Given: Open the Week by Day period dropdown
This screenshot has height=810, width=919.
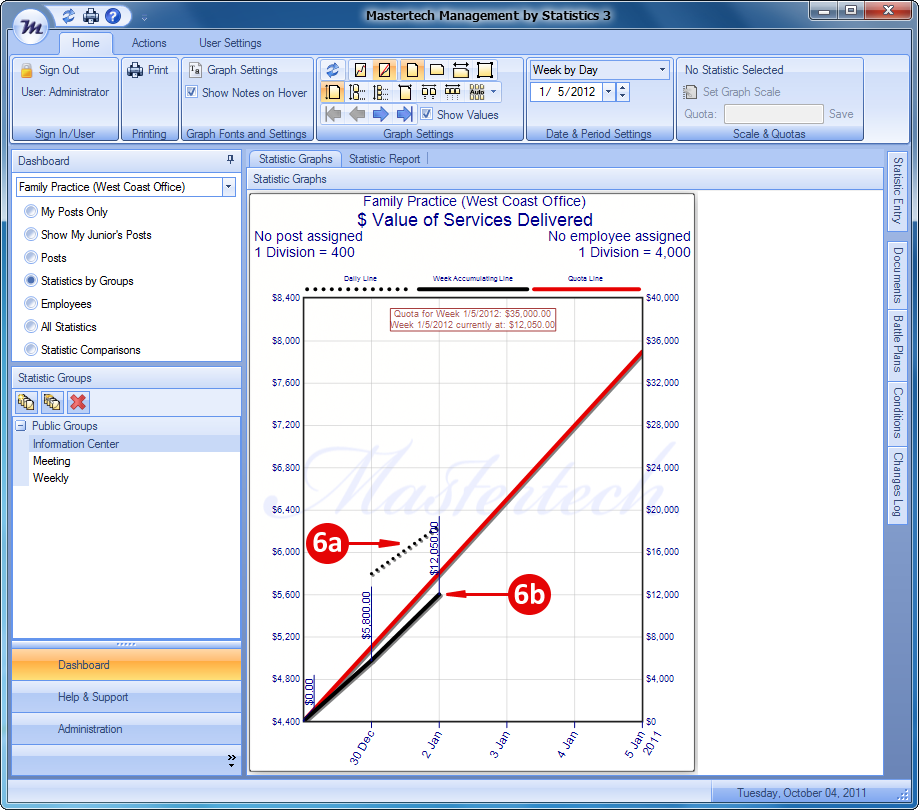Looking at the screenshot, I should coord(662,70).
